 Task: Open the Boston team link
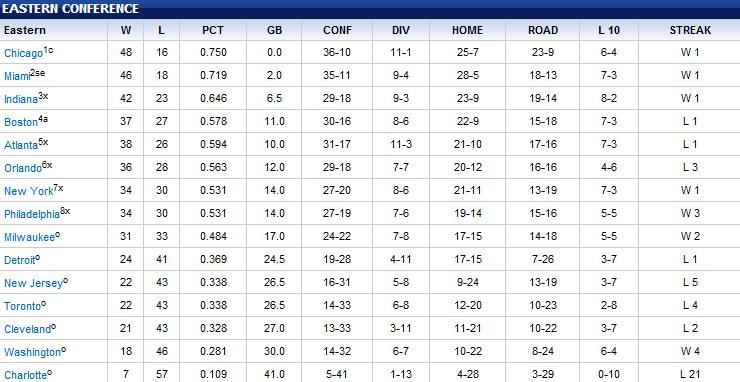tap(21, 122)
